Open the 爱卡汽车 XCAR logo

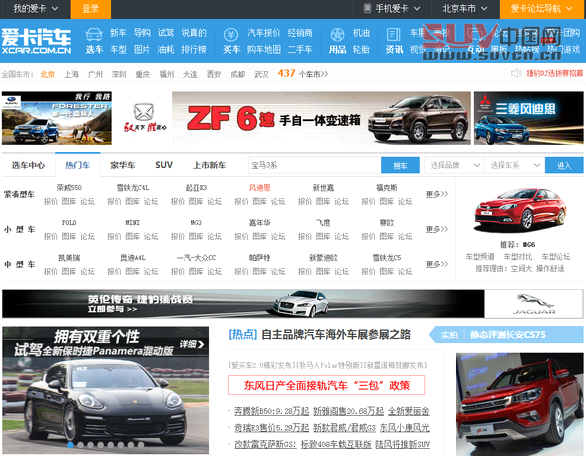click(36, 41)
